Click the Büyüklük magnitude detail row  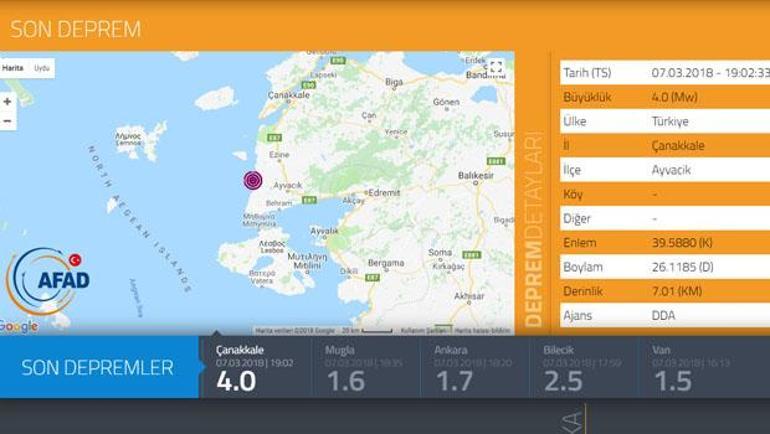pyautogui.click(x=661, y=98)
